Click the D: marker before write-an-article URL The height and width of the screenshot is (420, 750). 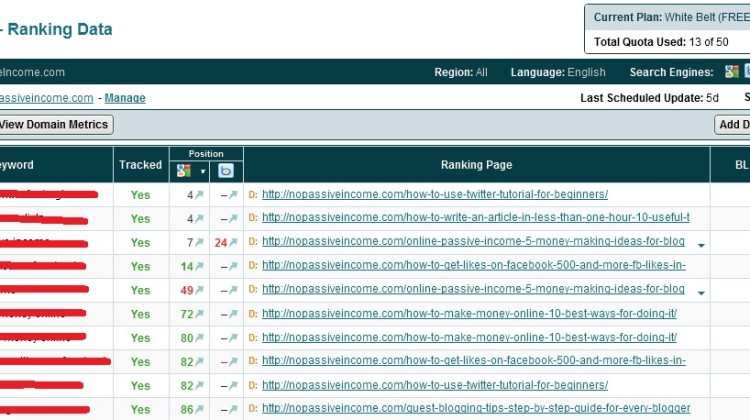pyautogui.click(x=253, y=218)
